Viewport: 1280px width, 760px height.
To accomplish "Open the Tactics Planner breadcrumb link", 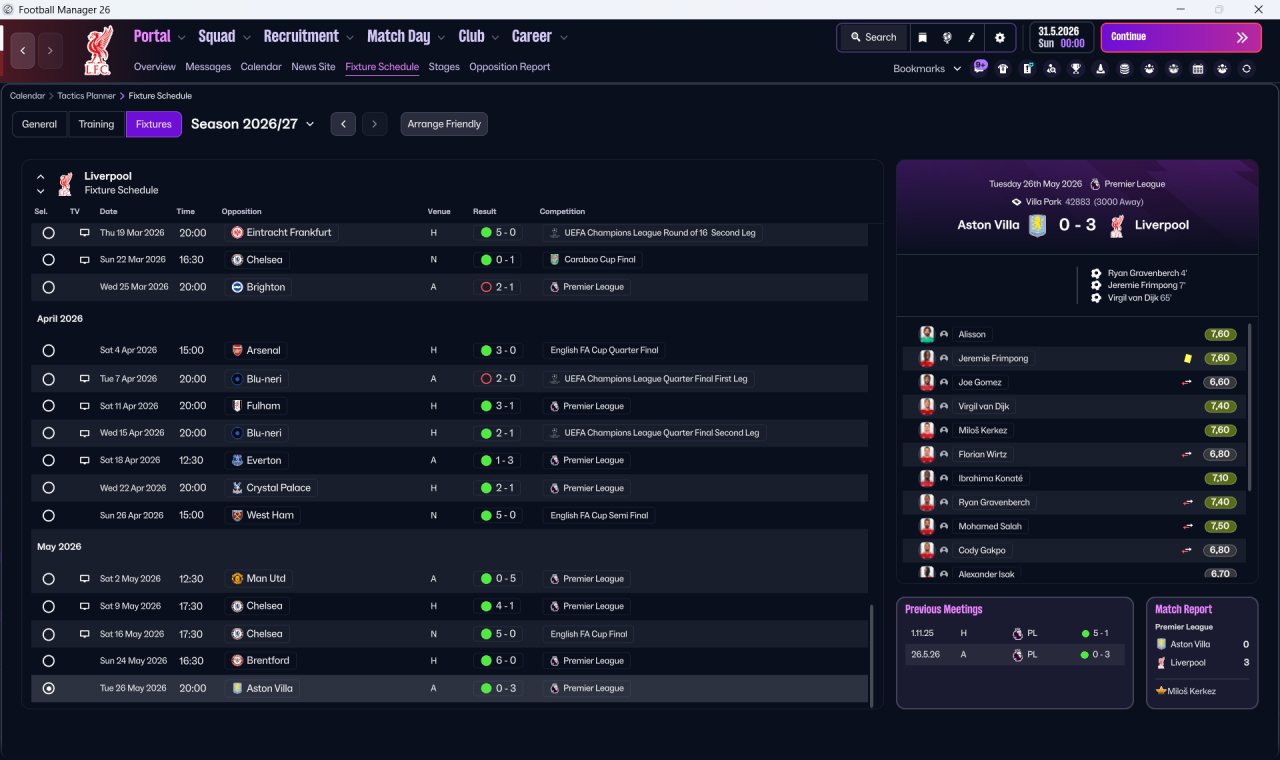I will (86, 96).
